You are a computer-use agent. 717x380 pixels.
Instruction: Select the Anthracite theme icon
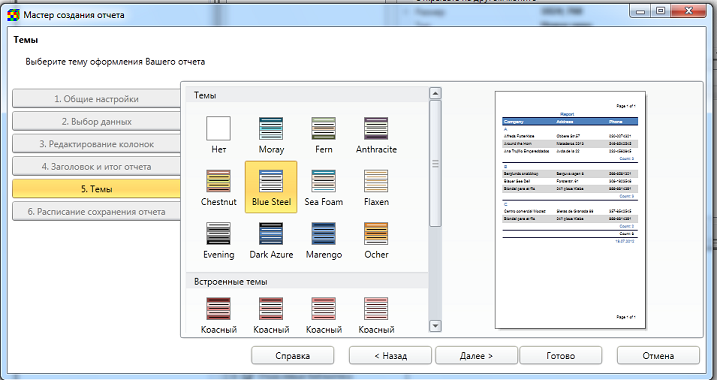(376, 128)
